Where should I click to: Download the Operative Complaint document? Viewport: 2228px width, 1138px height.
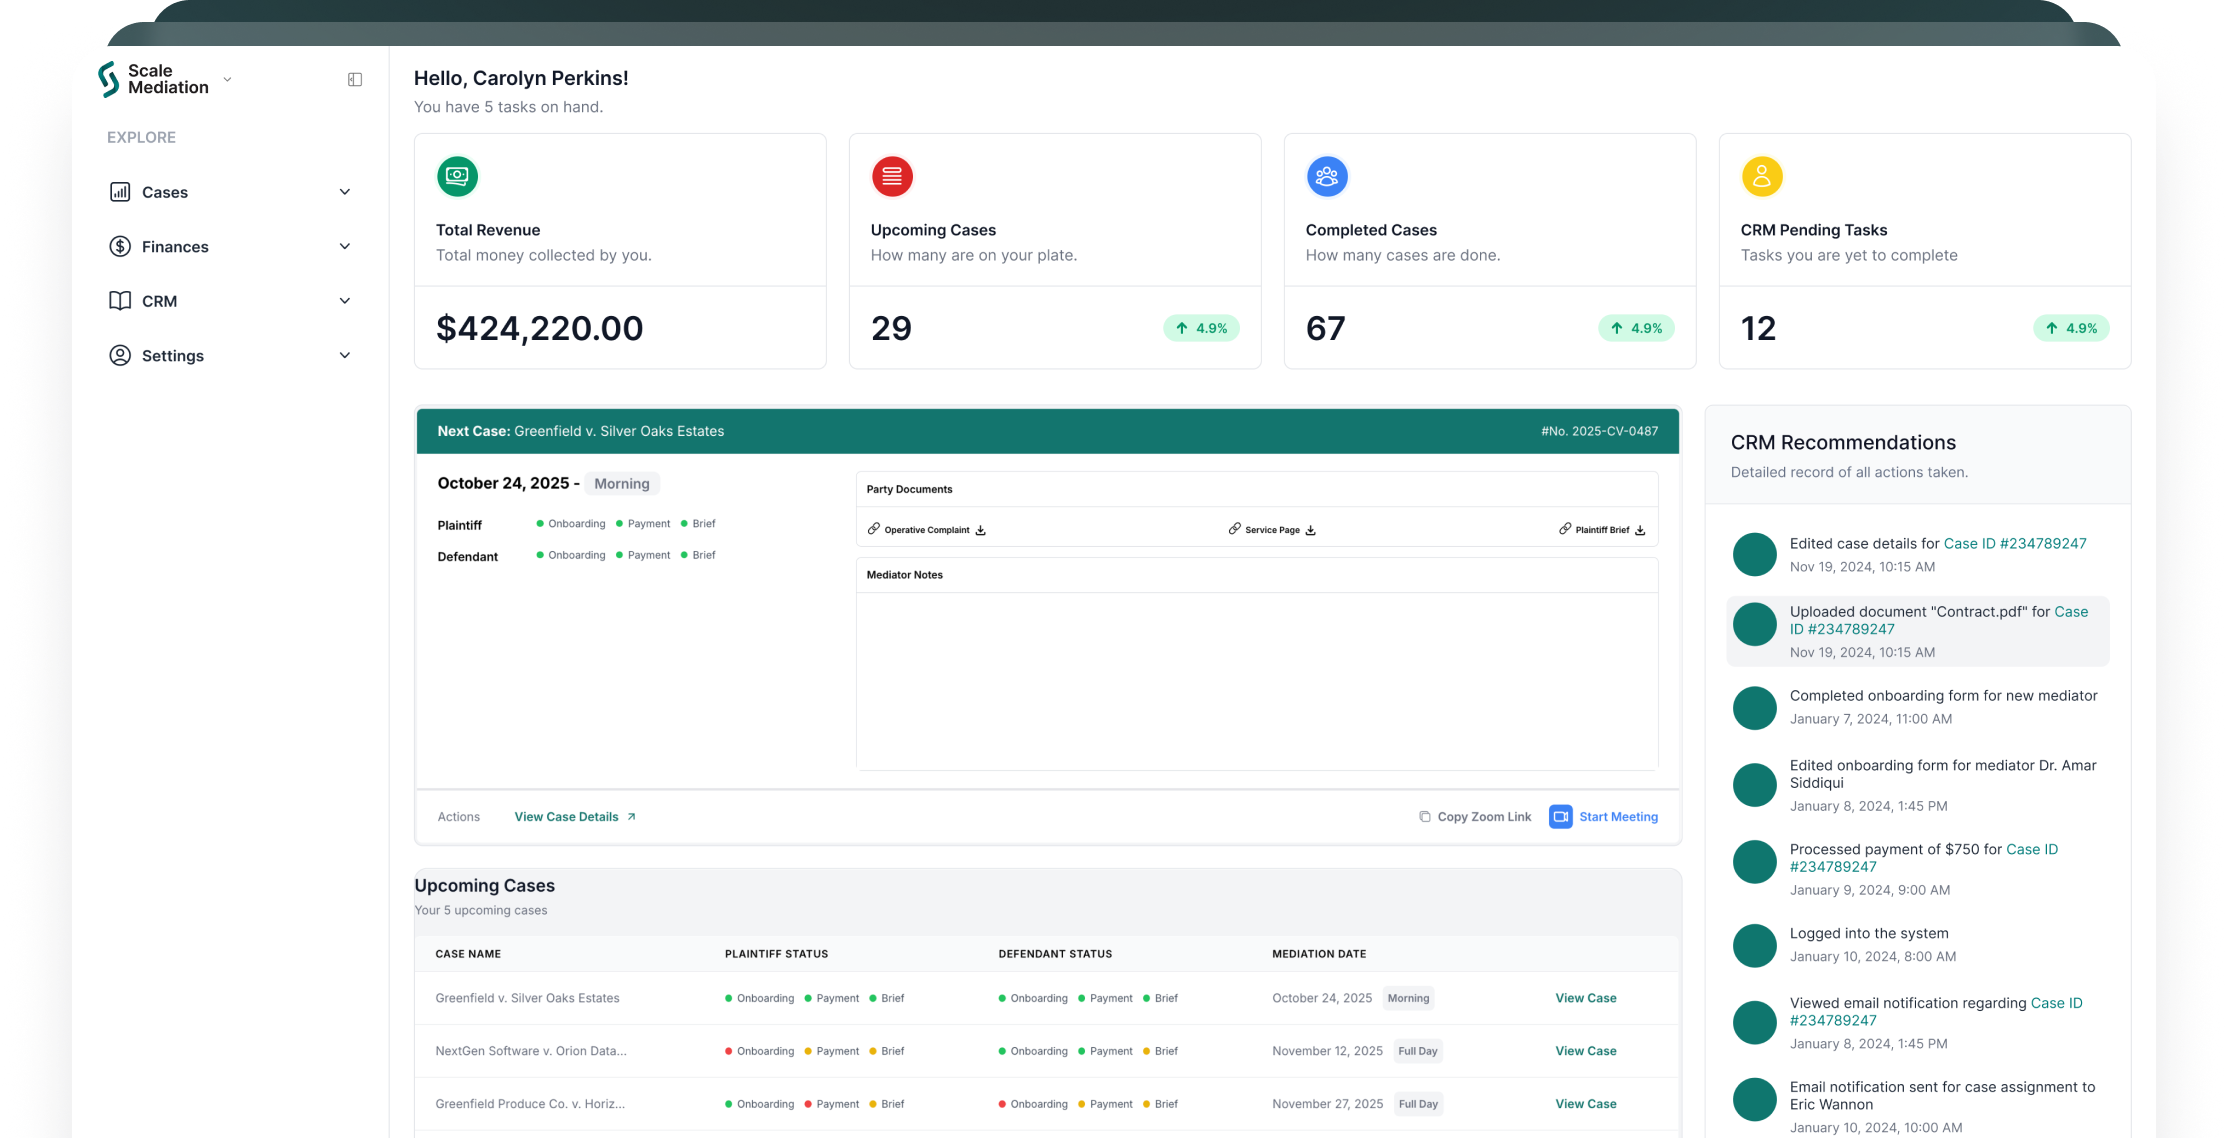click(981, 531)
